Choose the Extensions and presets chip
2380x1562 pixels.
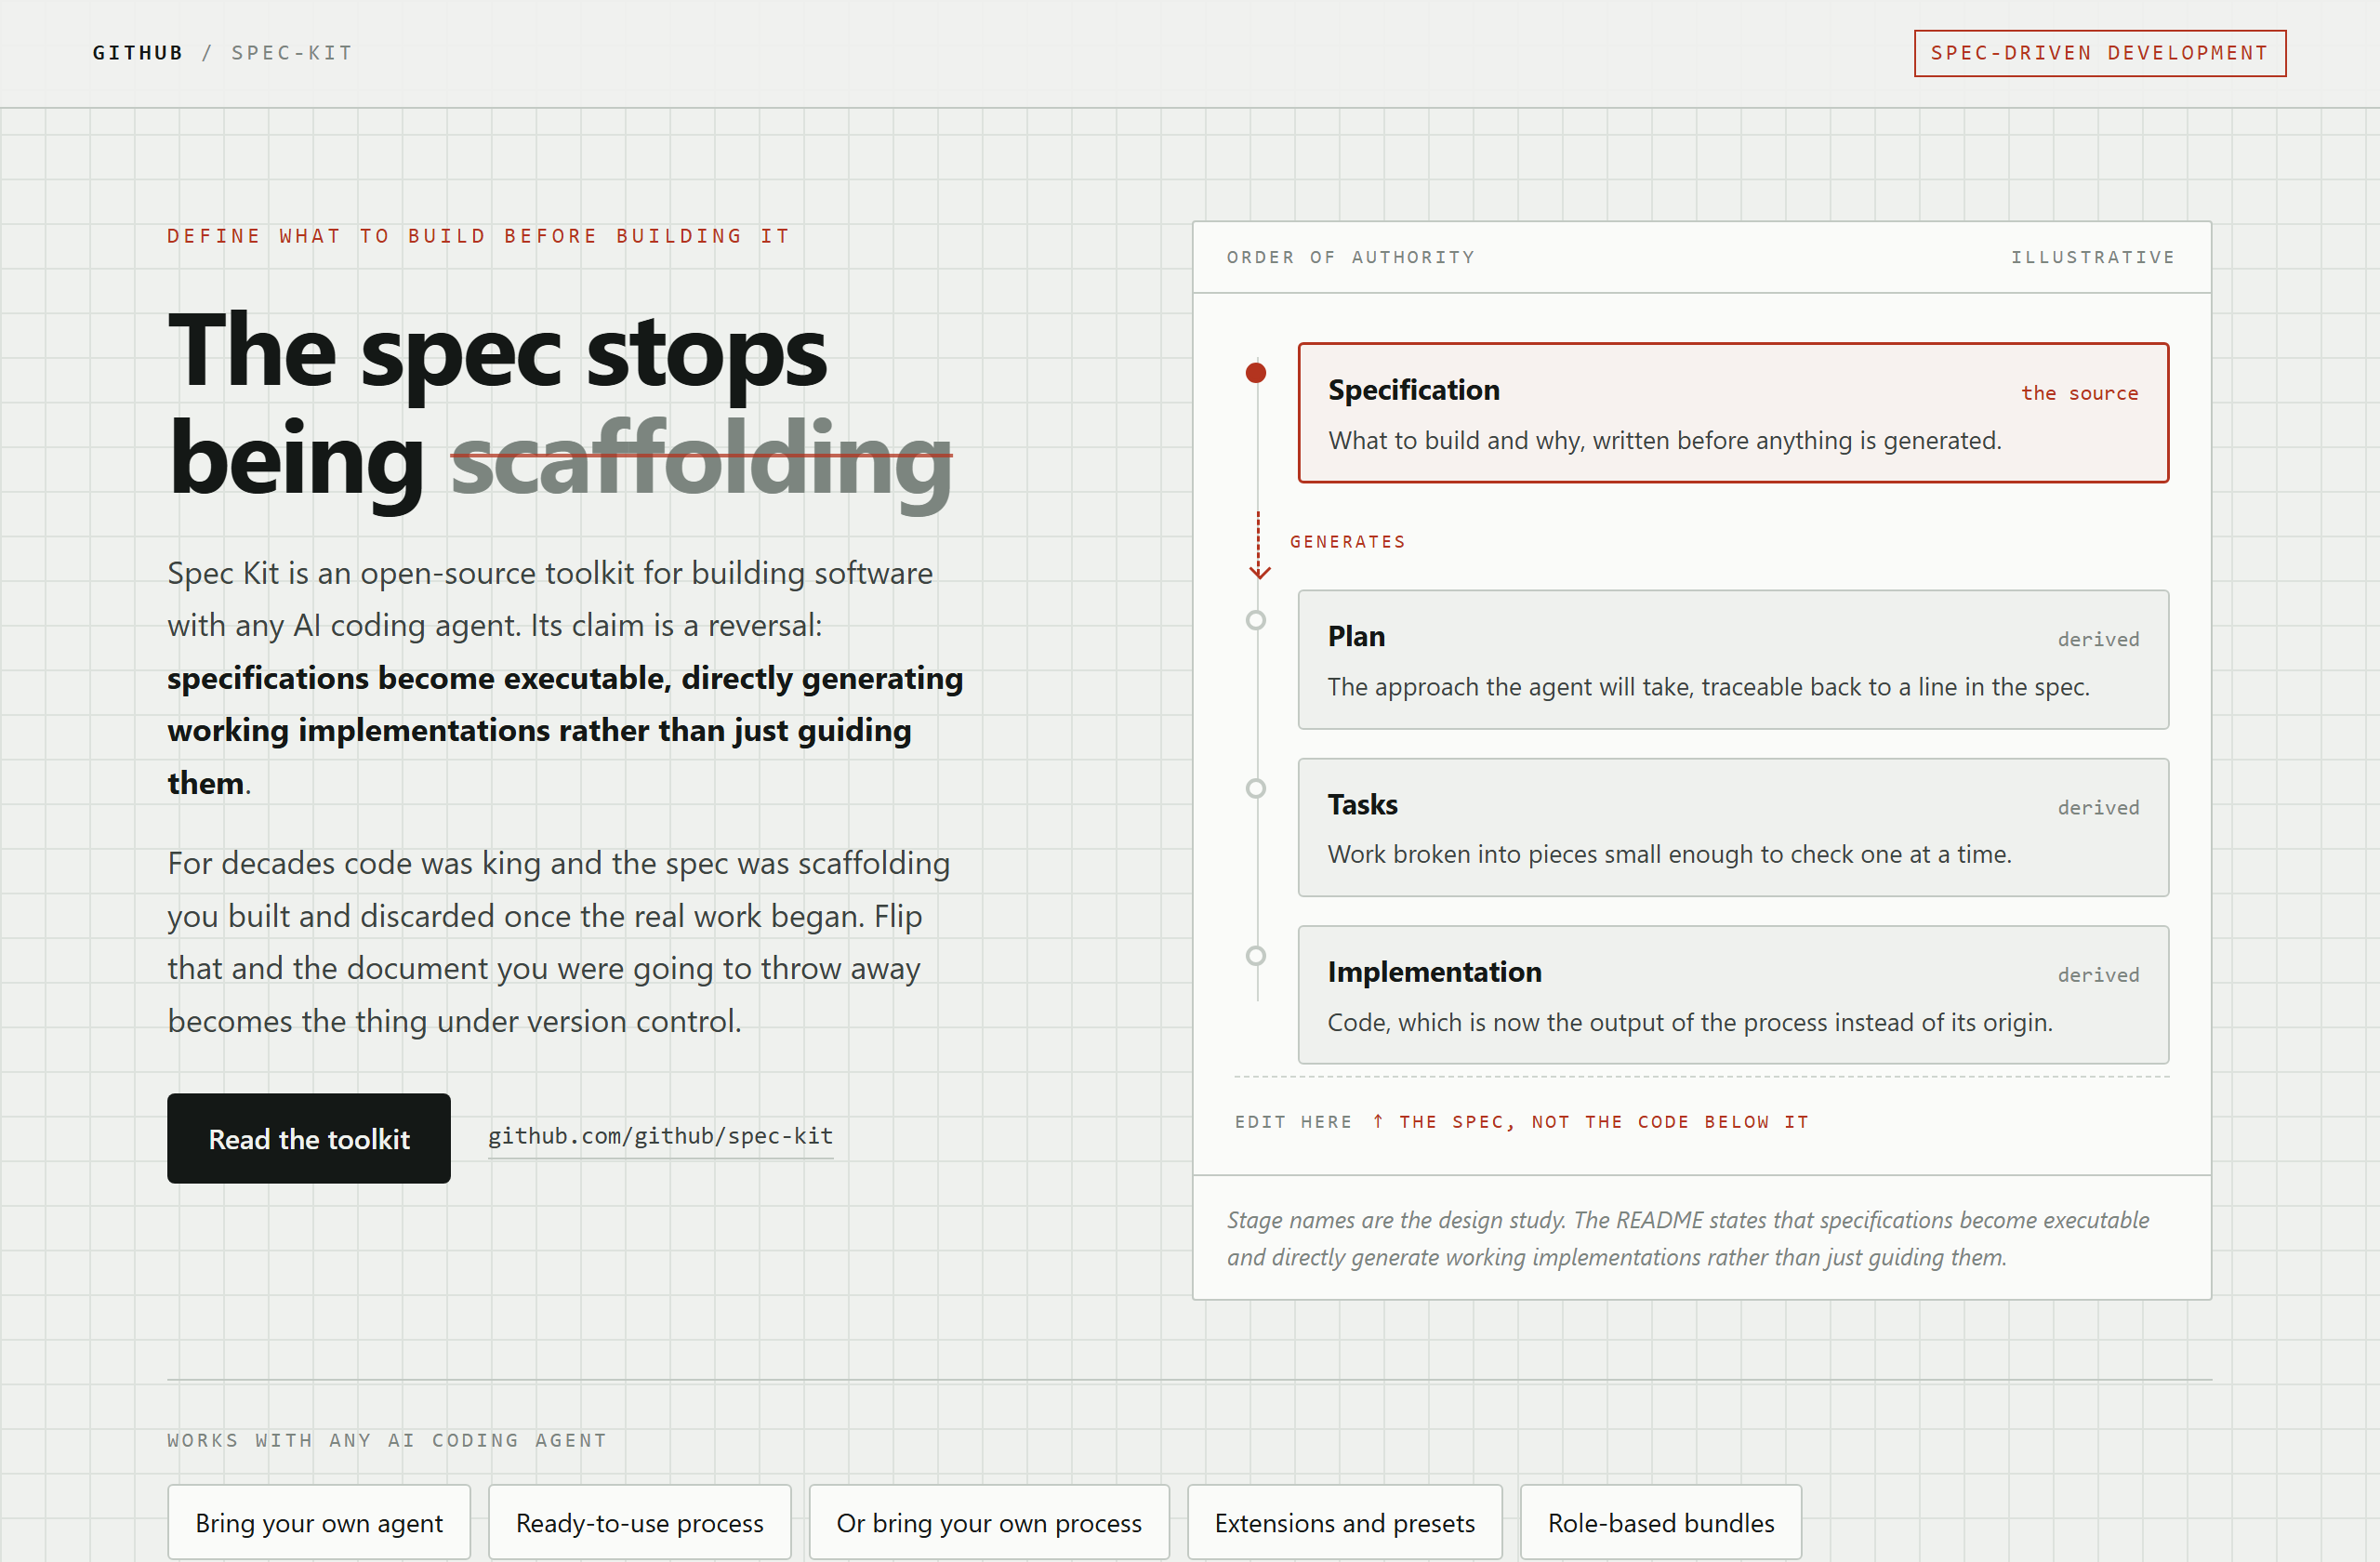(1344, 1522)
